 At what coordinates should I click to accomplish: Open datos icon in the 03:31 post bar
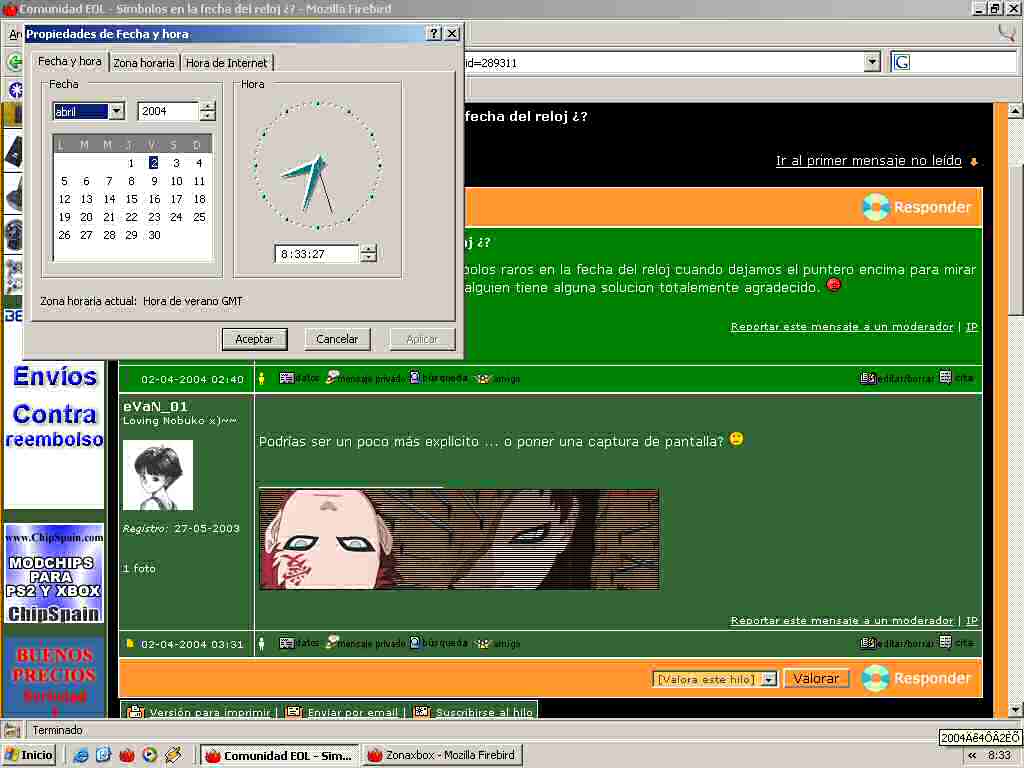299,643
